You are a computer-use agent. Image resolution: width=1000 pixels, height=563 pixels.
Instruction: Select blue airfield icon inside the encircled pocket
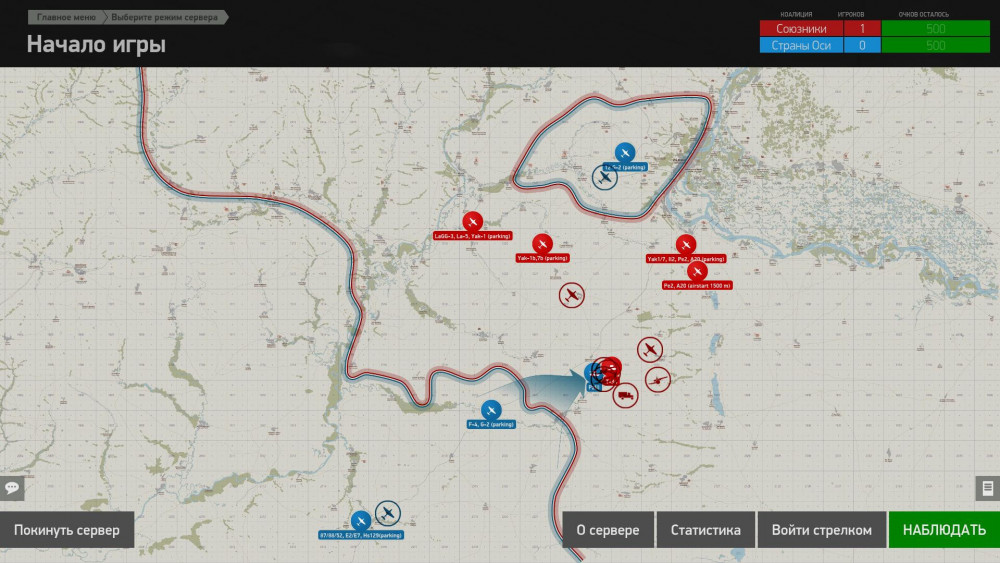pyautogui.click(x=625, y=153)
